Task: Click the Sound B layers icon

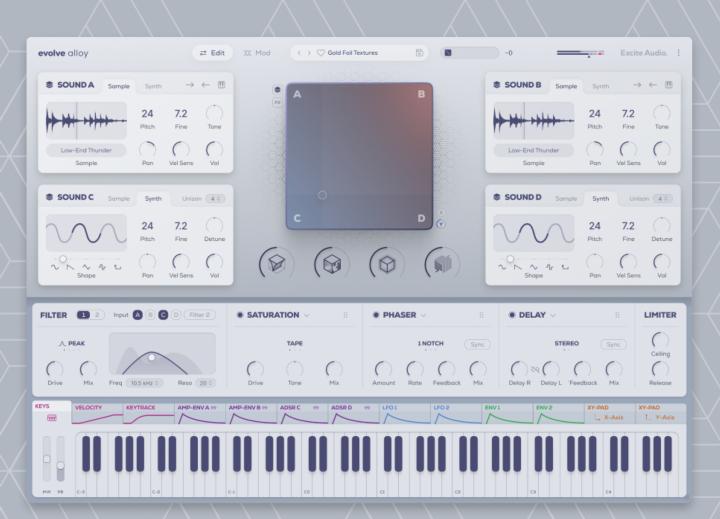Action: point(496,85)
